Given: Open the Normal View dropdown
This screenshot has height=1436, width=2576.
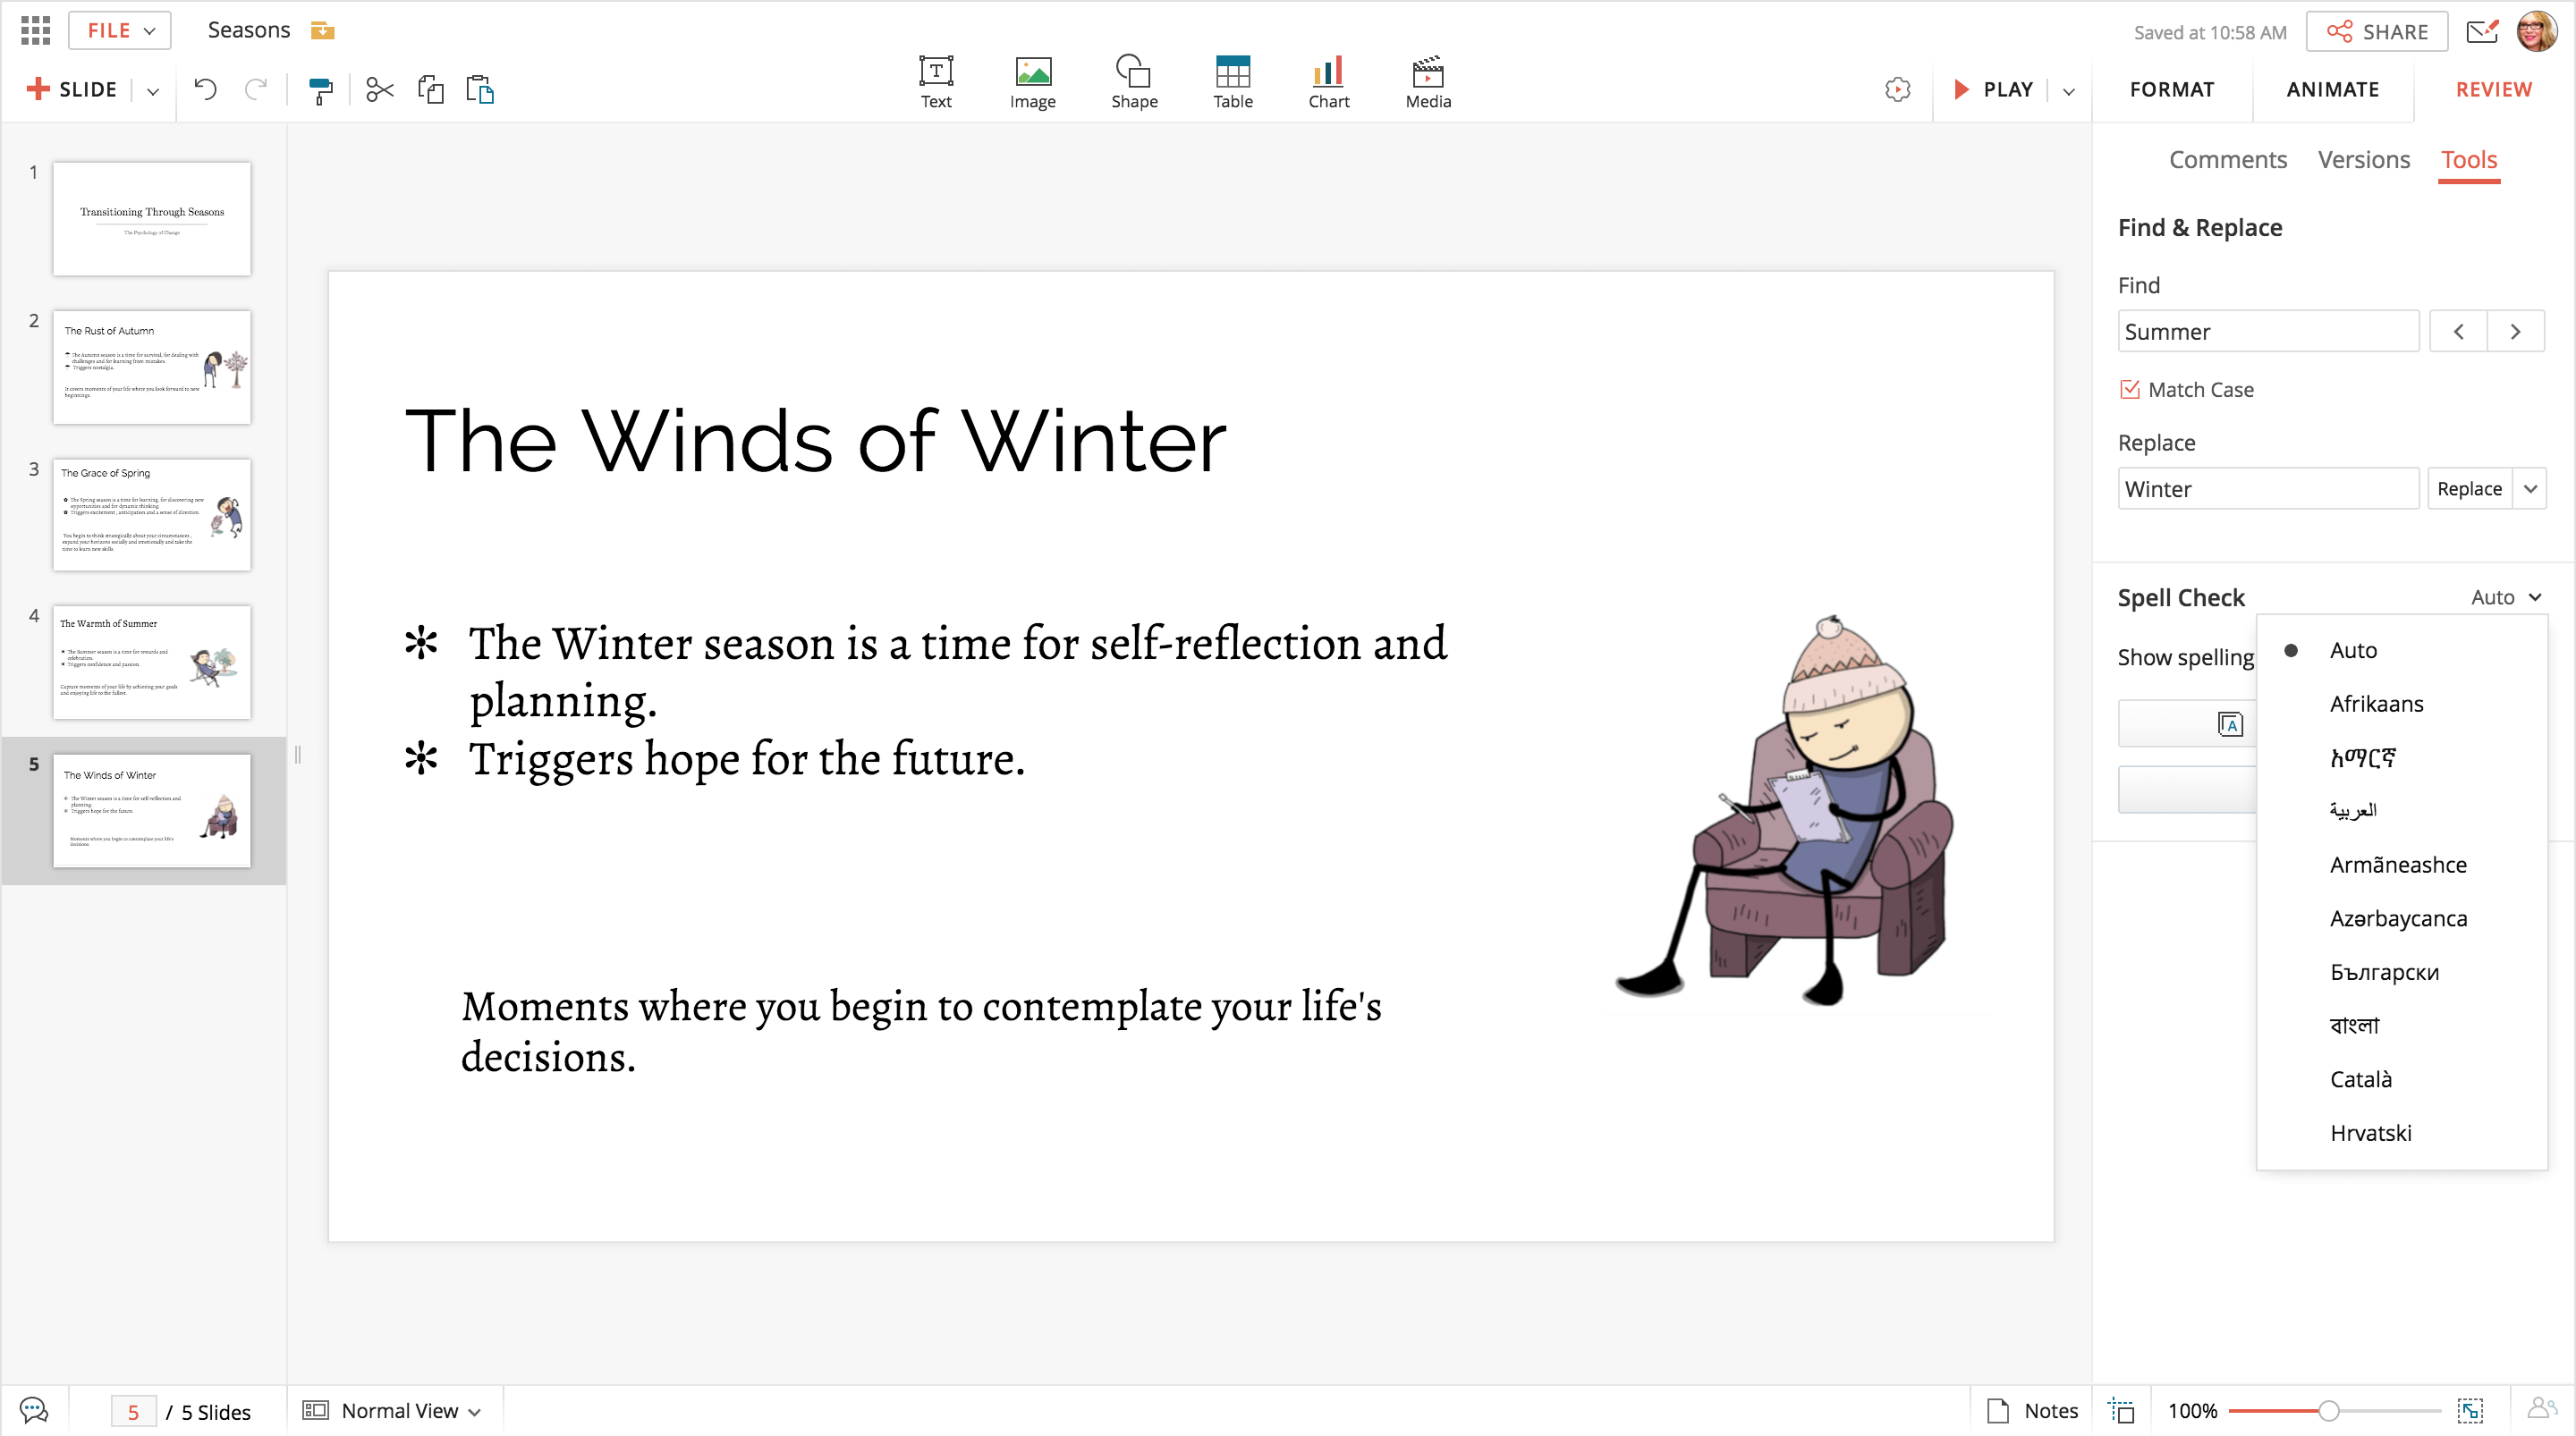Looking at the screenshot, I should pos(400,1410).
